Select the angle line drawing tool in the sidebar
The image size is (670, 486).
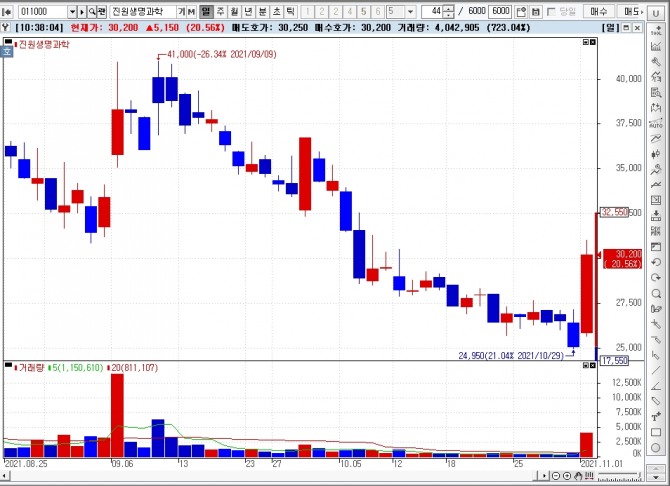click(x=656, y=386)
